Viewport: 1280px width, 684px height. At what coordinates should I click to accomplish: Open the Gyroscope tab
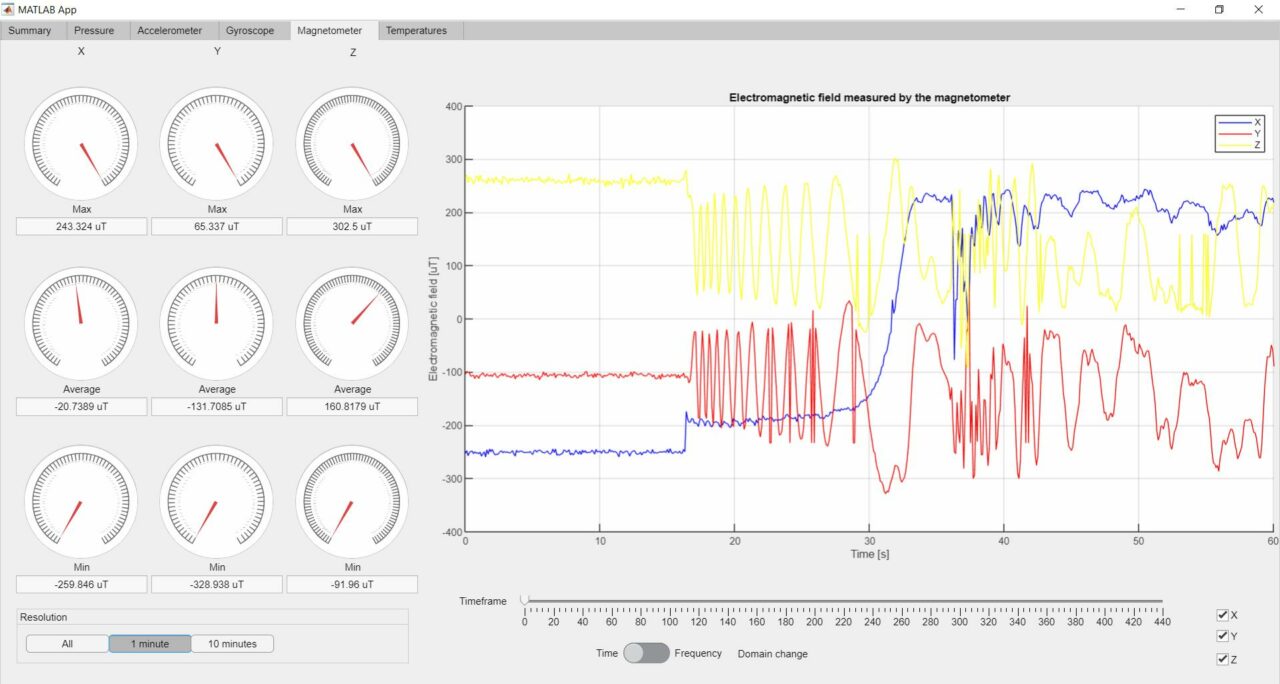(251, 30)
